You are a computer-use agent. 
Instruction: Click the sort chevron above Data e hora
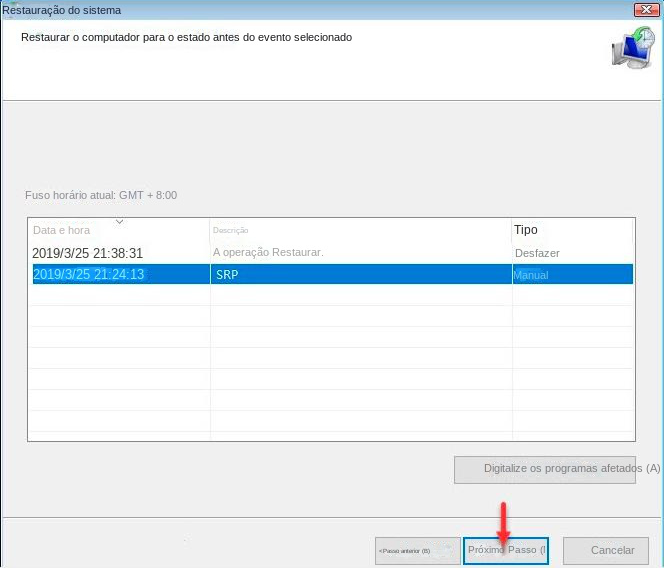[x=119, y=221]
